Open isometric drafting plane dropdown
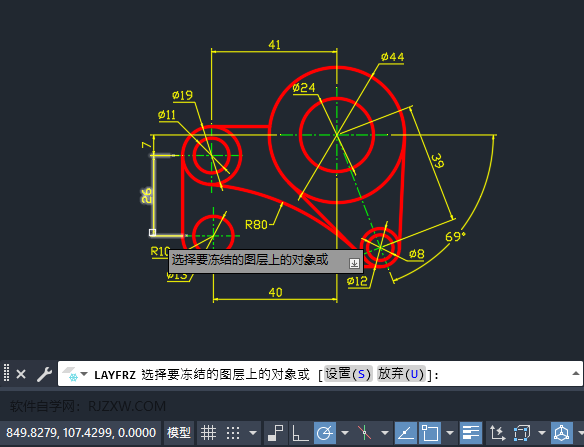This screenshot has height=447, width=584. click(x=385, y=433)
